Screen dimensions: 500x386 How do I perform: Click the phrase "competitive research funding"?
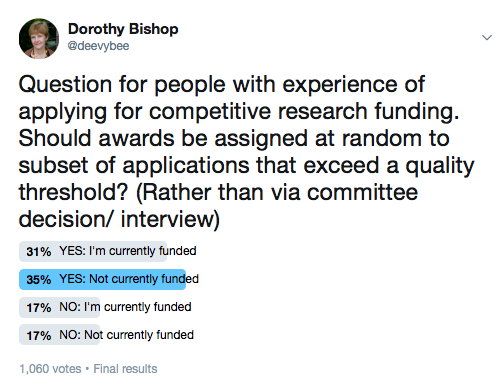(301, 111)
